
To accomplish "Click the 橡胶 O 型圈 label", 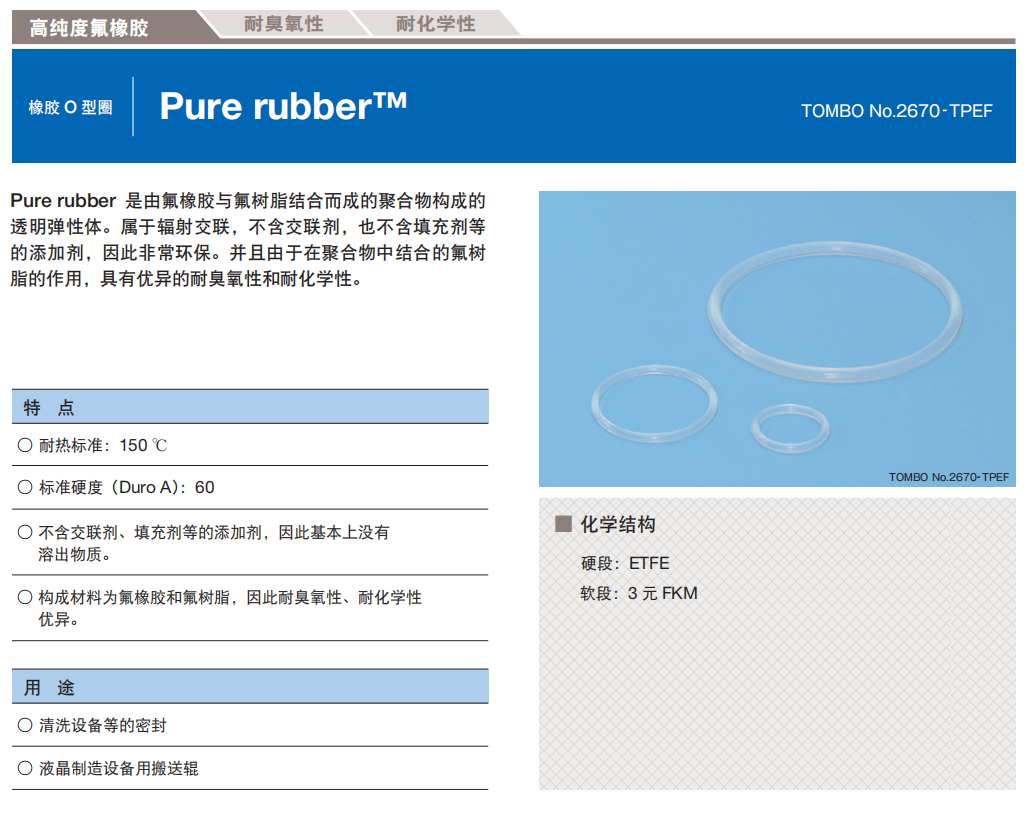I will pos(71,108).
